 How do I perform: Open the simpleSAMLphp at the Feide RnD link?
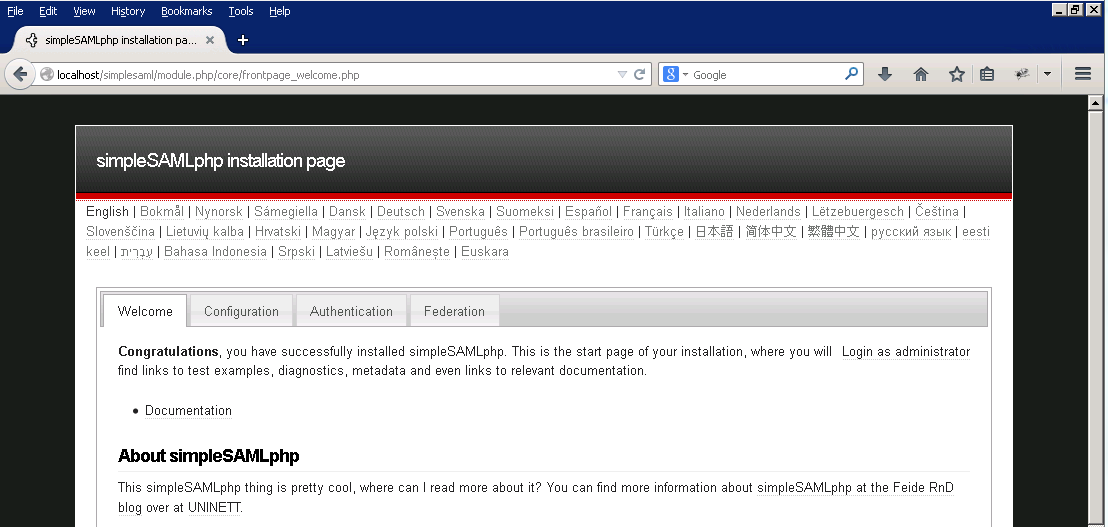(856, 487)
